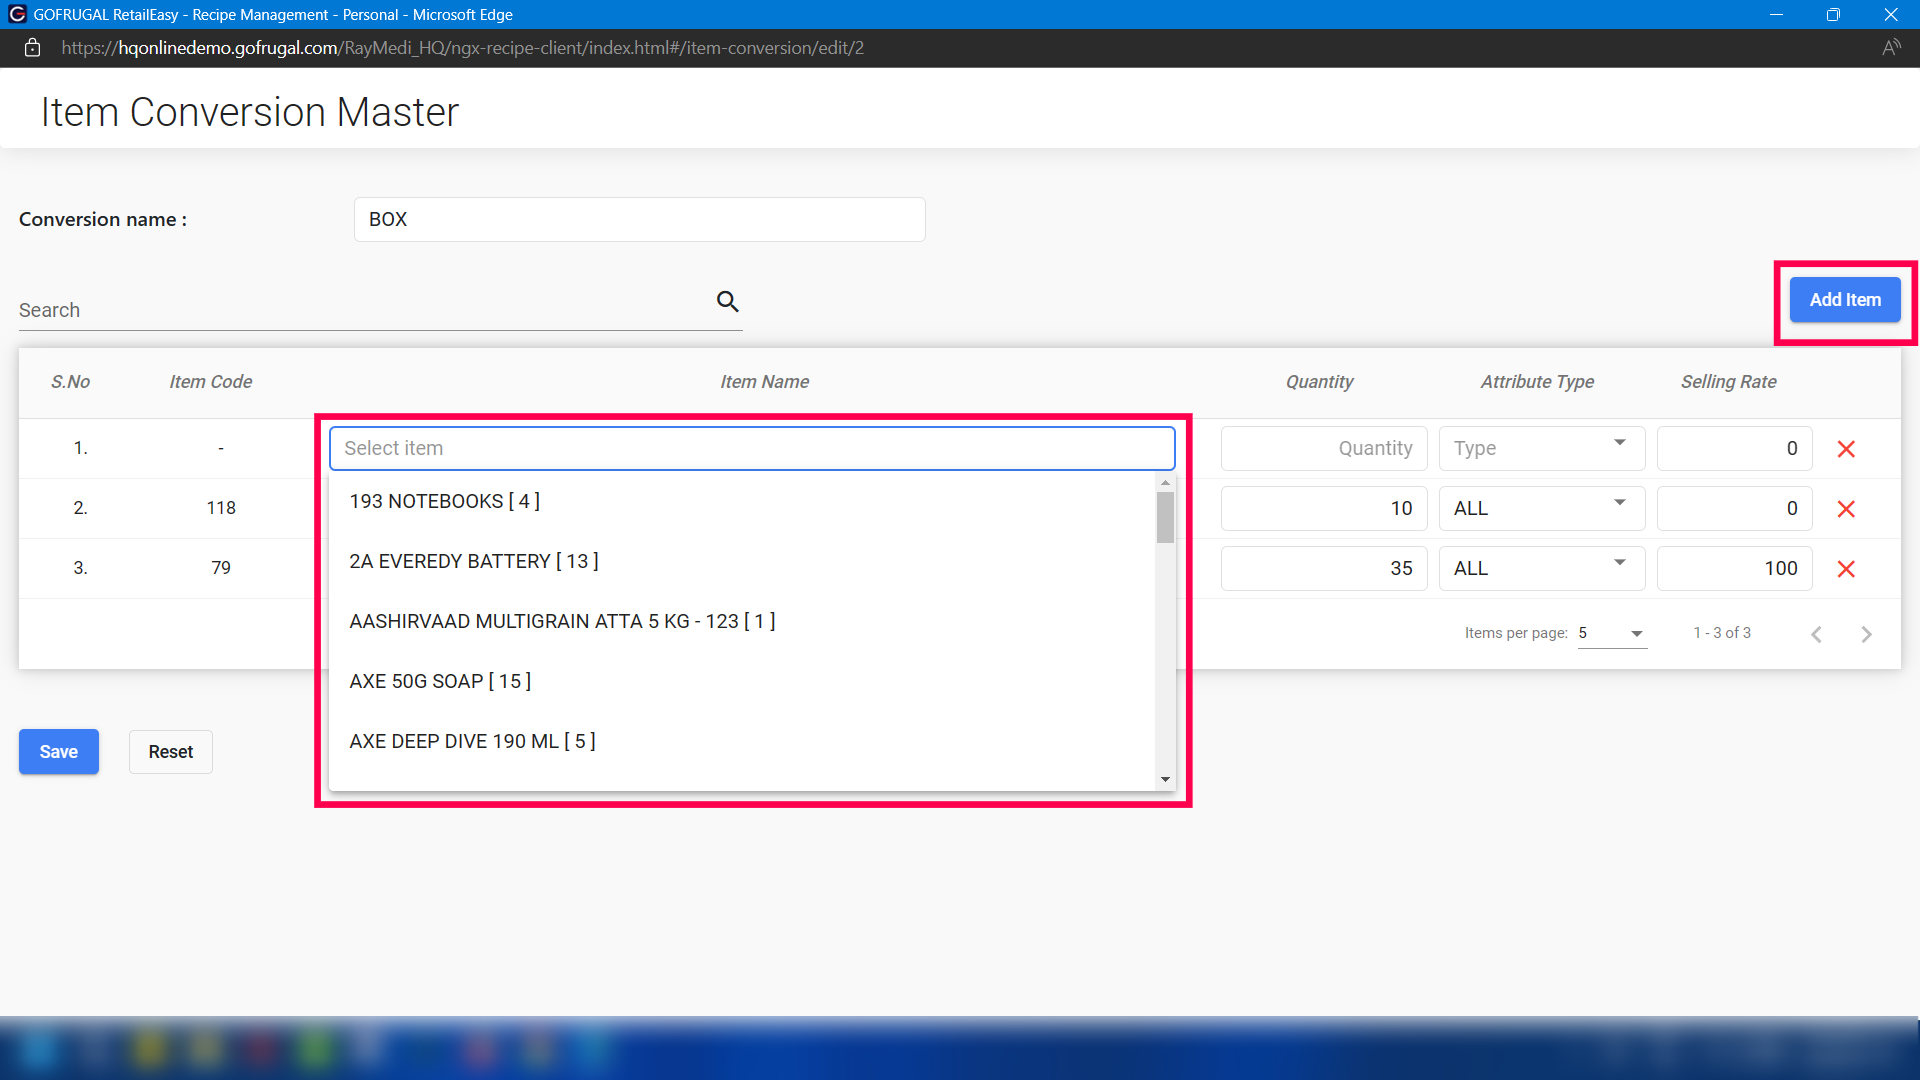Screen dimensions: 1920x1080
Task: Select 193 NOTEBOOKS from item list
Action: click(444, 501)
